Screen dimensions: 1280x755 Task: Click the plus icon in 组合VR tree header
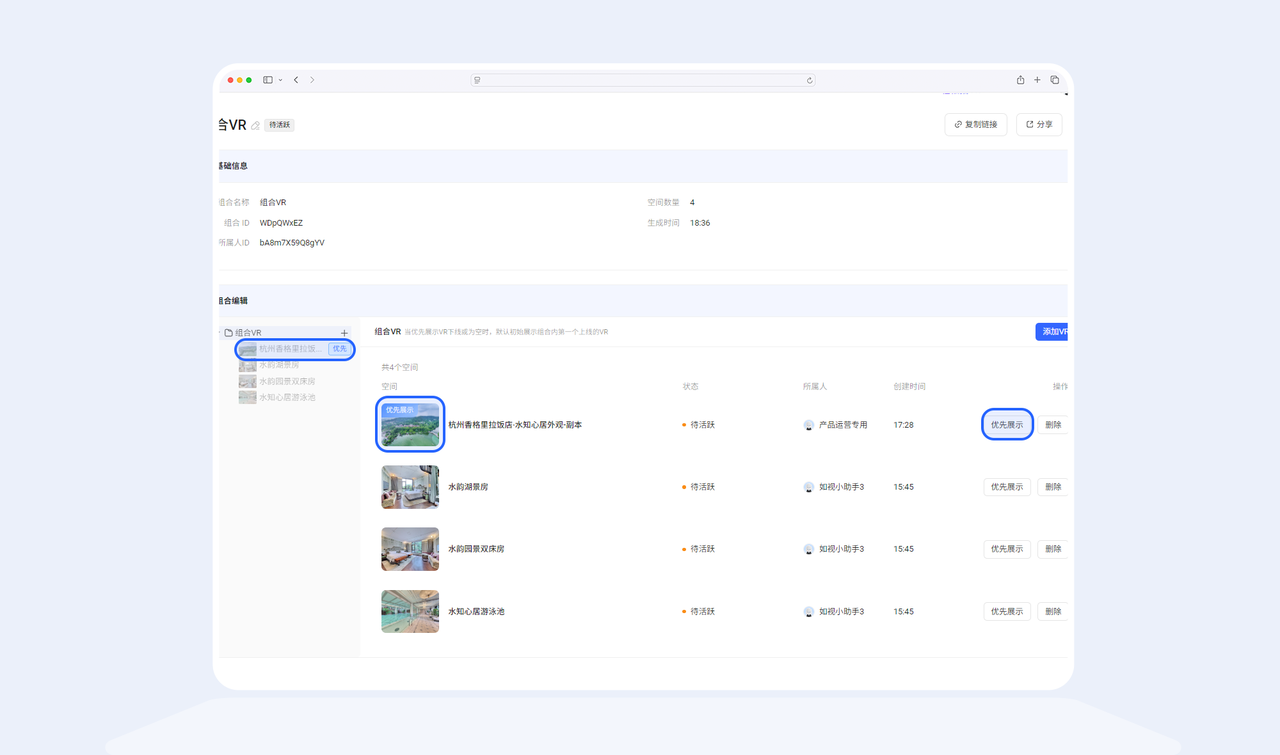pos(344,333)
